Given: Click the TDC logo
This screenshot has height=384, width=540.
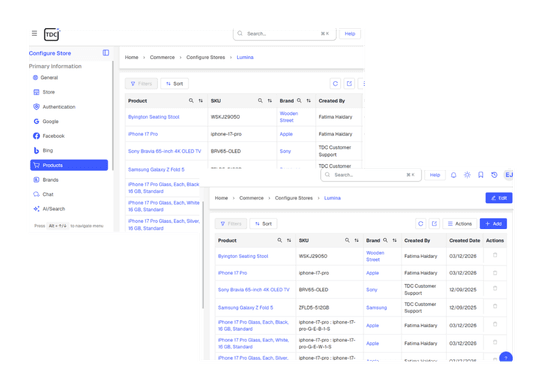Looking at the screenshot, I should [x=52, y=34].
